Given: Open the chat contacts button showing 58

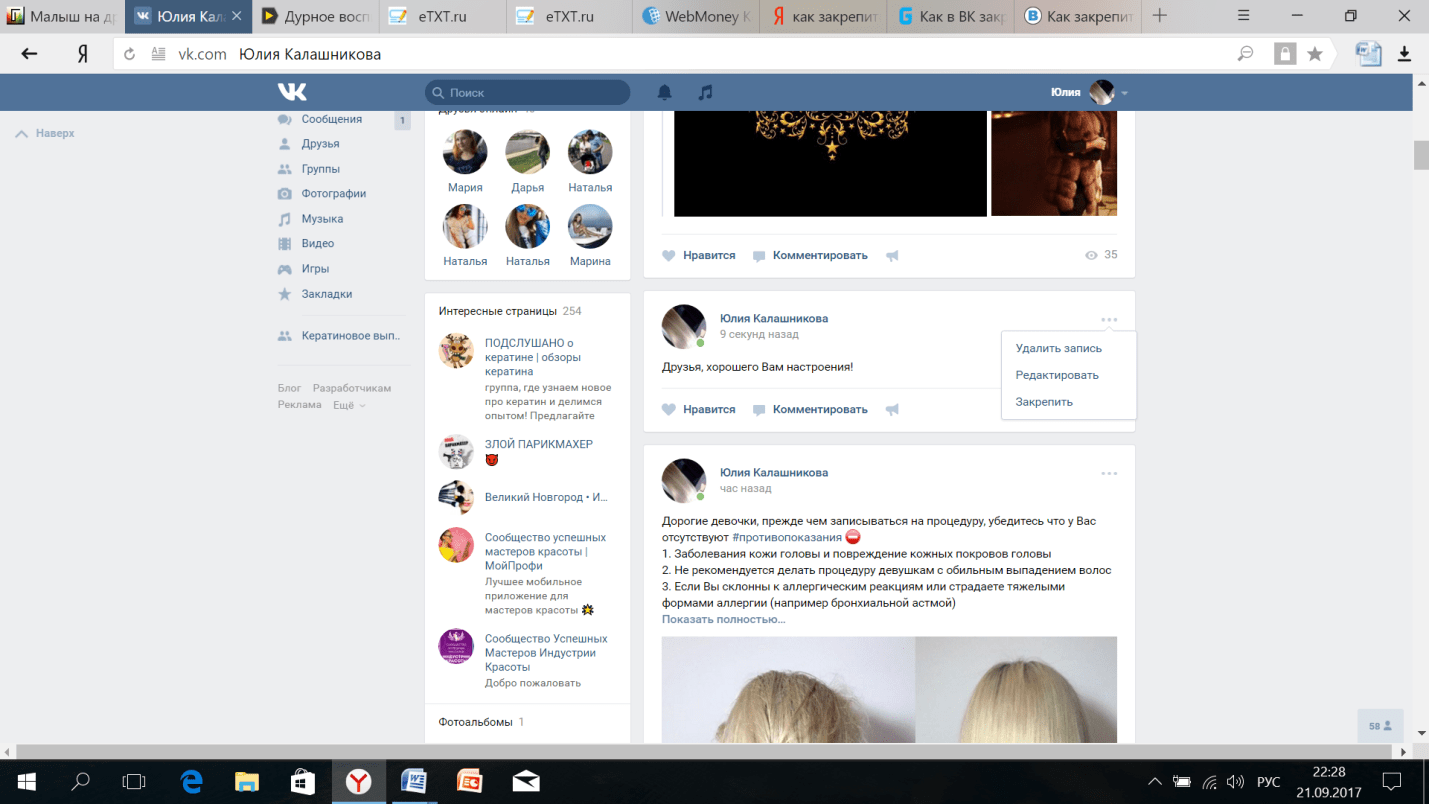Looking at the screenshot, I should click(1380, 726).
